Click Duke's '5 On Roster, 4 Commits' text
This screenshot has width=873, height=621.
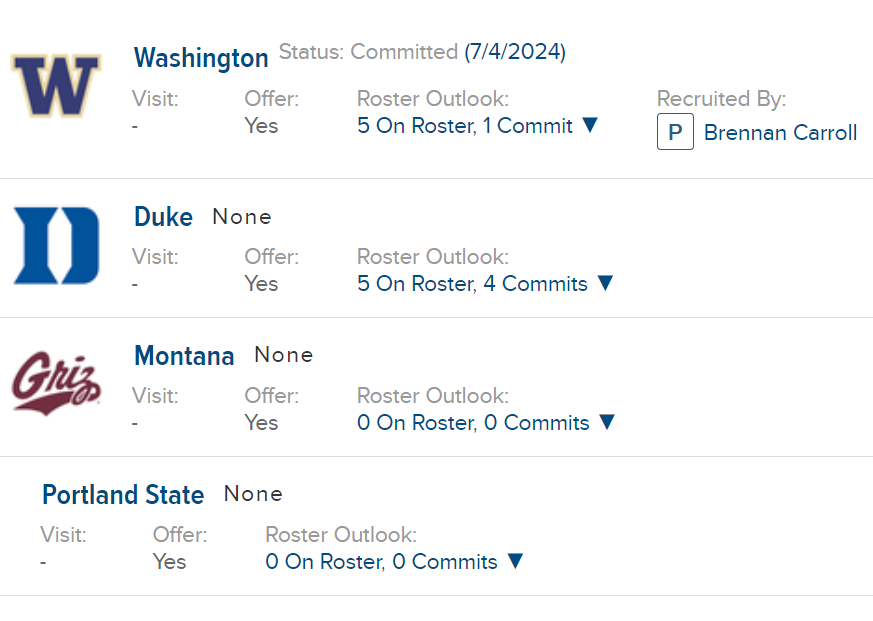(x=472, y=284)
